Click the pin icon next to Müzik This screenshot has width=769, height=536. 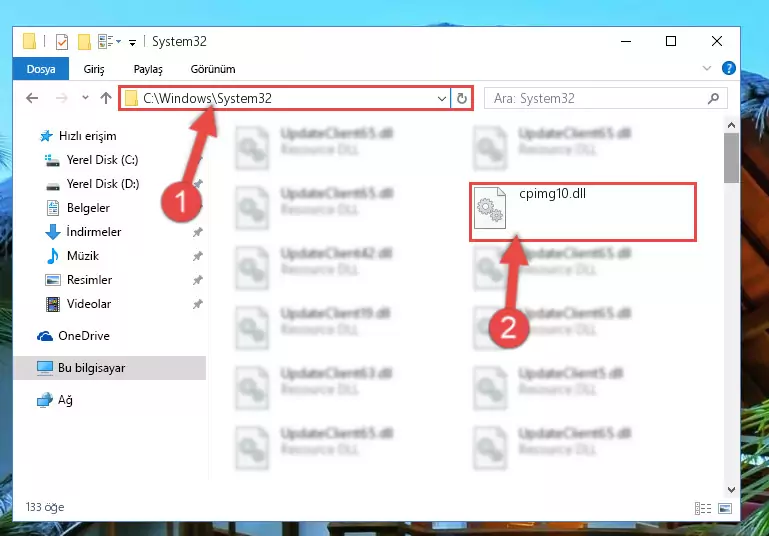click(x=198, y=256)
